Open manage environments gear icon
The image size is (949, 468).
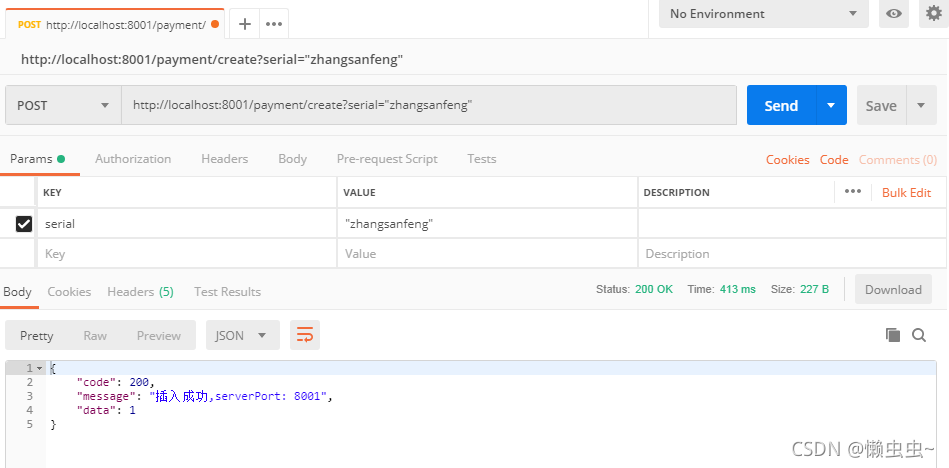(x=934, y=13)
